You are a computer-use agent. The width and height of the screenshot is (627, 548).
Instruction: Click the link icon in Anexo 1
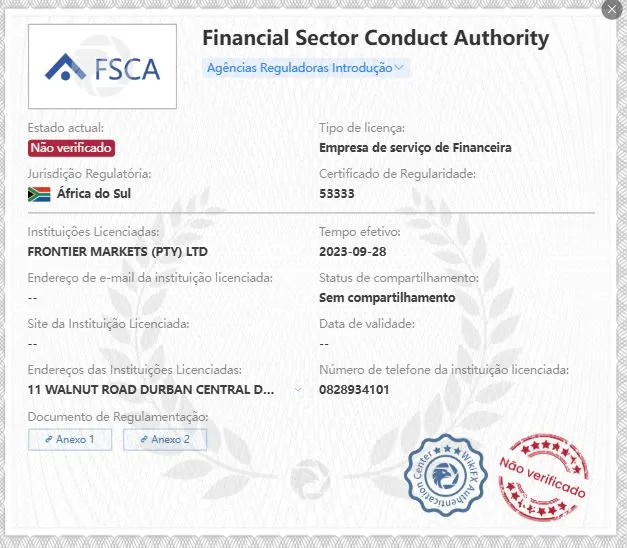click(x=49, y=439)
